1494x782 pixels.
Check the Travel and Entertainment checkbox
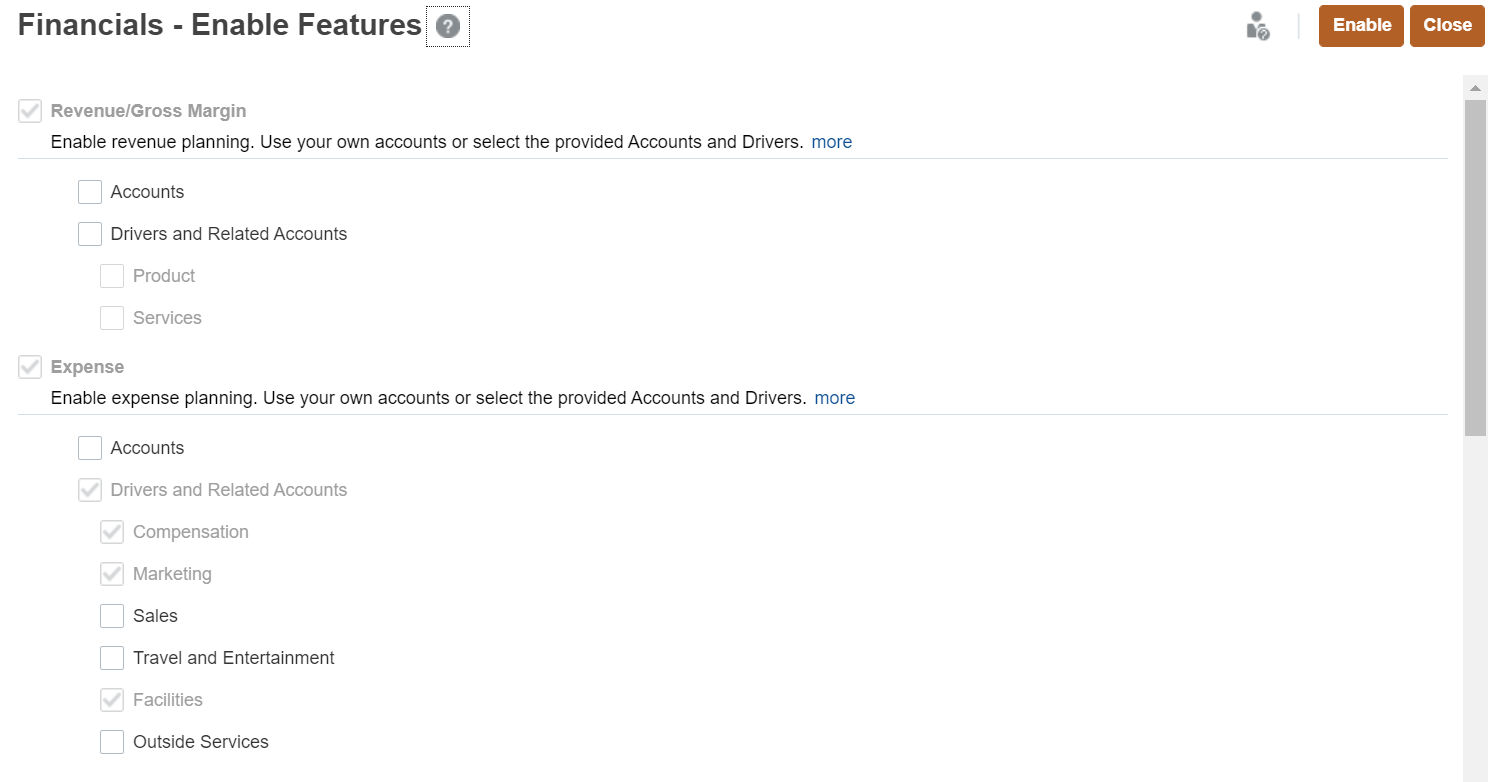[x=111, y=657]
